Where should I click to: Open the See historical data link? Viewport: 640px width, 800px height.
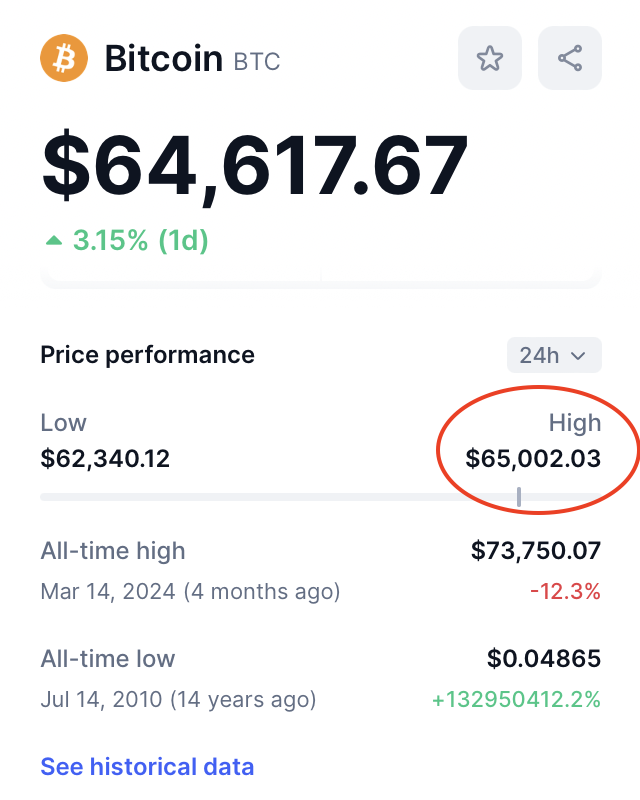[147, 767]
